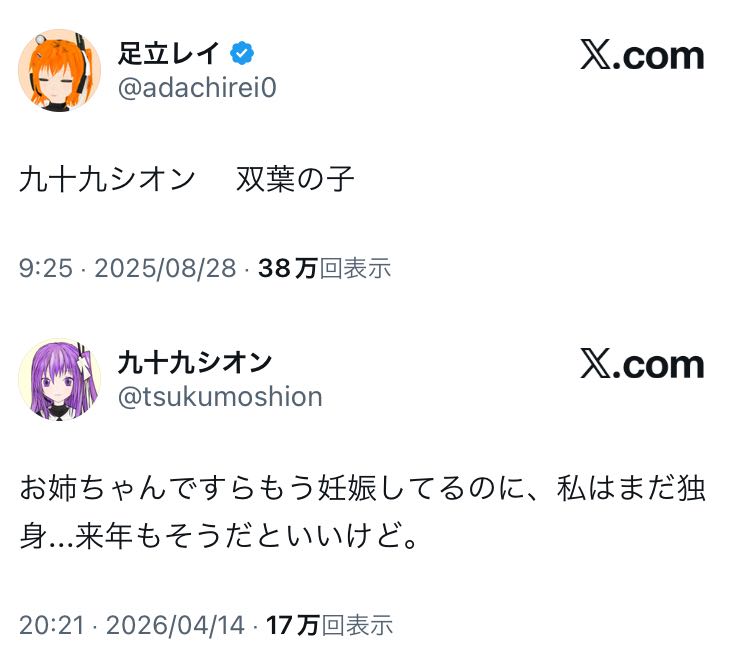Viewport: 750px width, 670px height.
Task: Visit the @adachirei0 handle
Action: (197, 88)
